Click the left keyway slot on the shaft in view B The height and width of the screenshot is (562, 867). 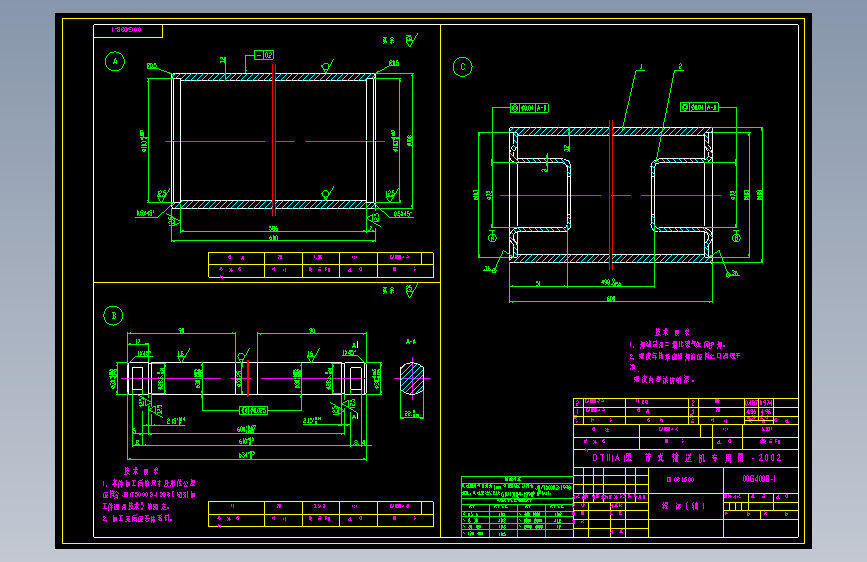[x=137, y=378]
